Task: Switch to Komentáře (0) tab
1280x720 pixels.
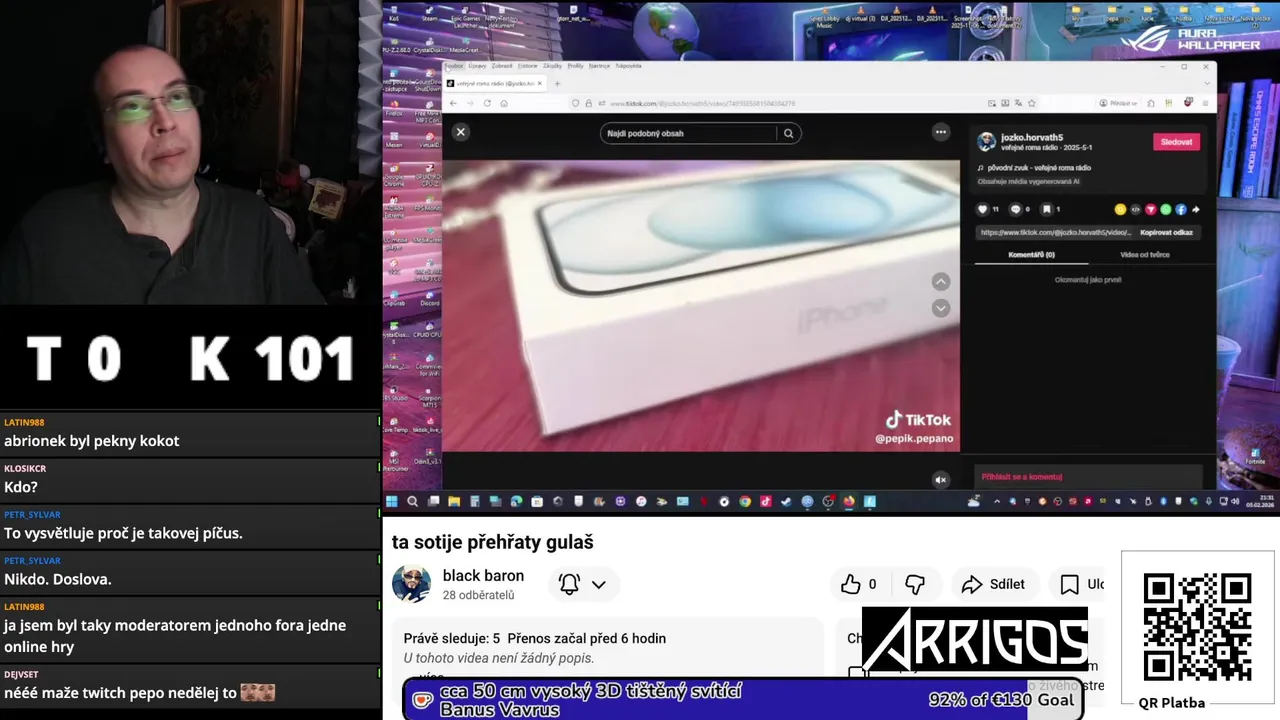Action: pyautogui.click(x=1031, y=255)
